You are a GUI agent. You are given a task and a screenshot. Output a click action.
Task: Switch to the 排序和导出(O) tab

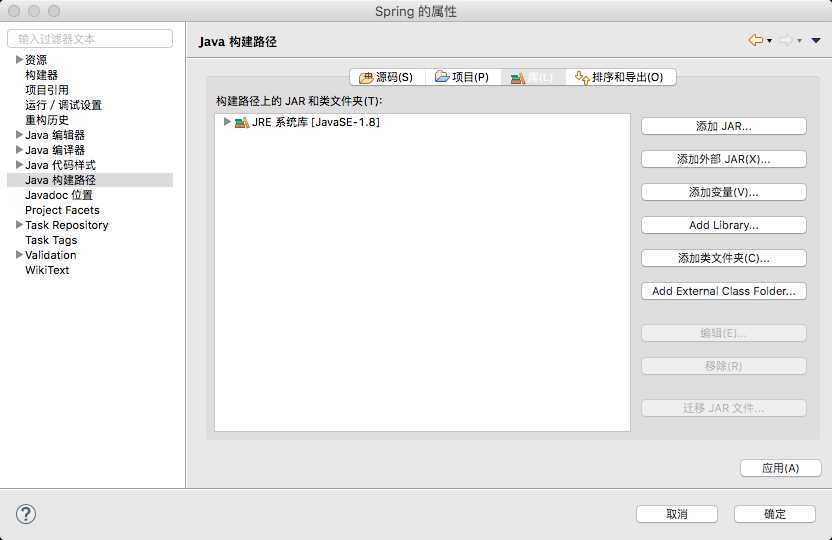coord(620,77)
